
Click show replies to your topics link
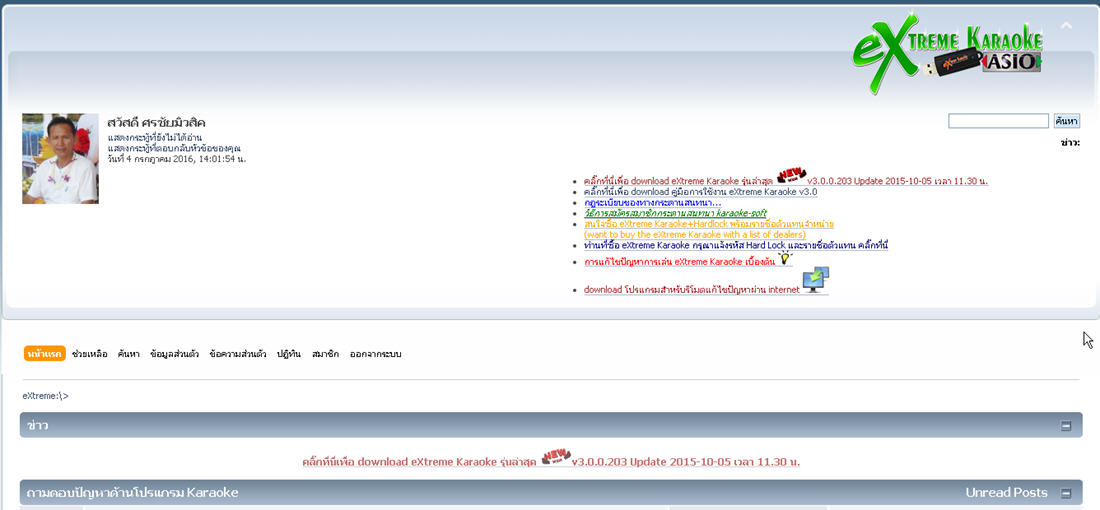[174, 149]
